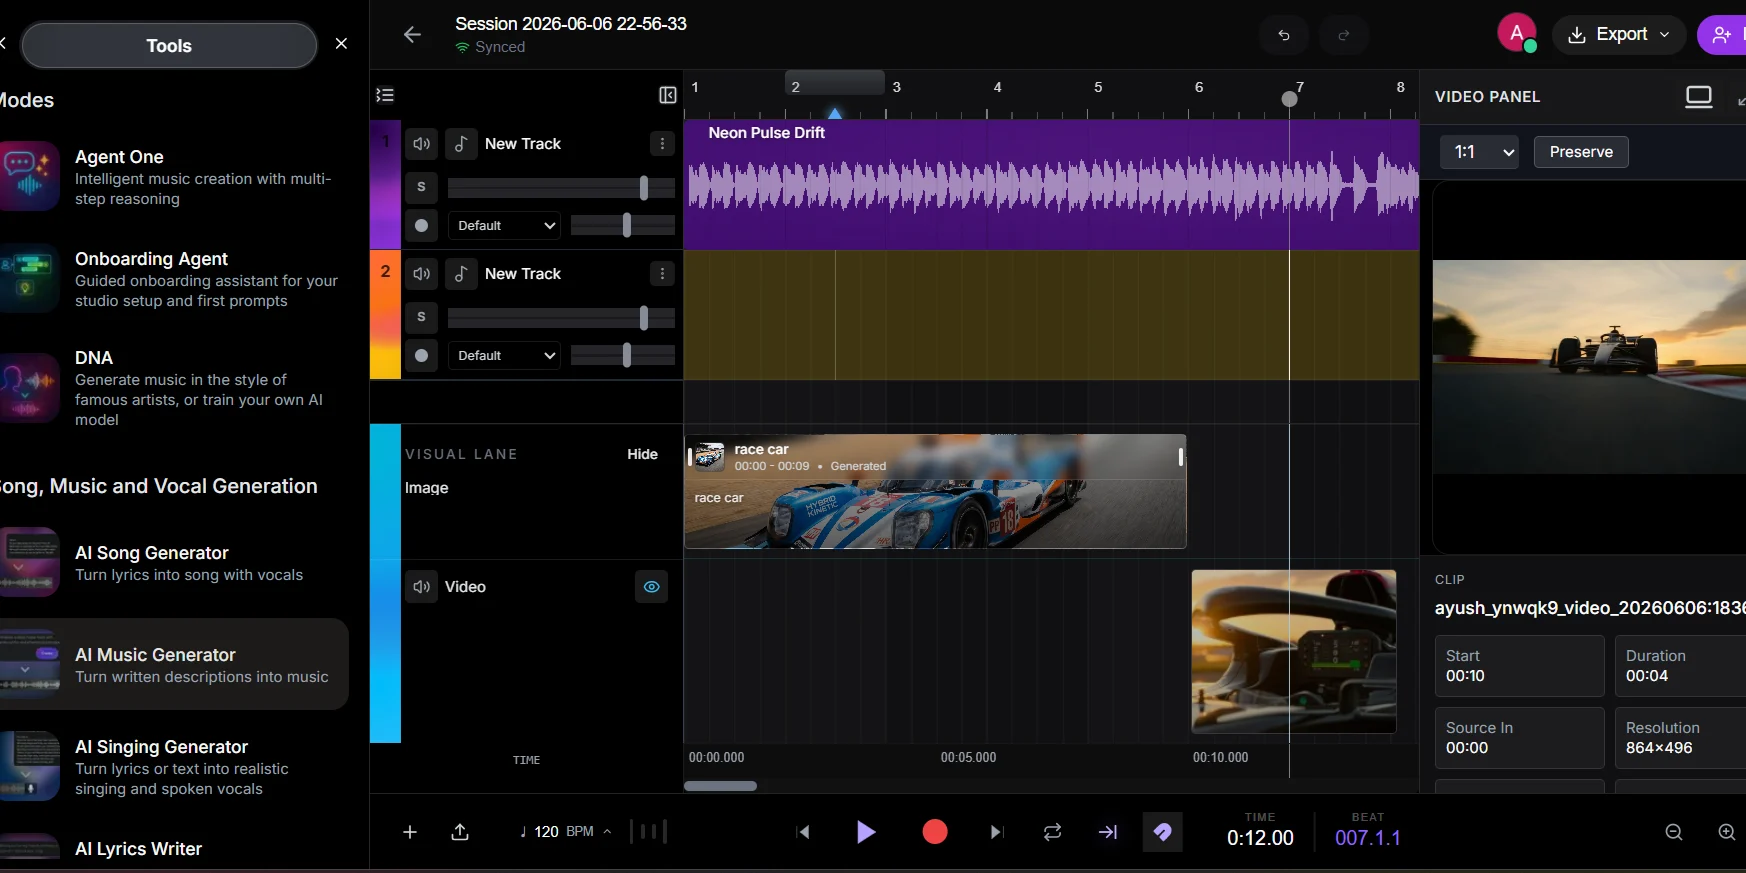The image size is (1746, 873).
Task: Toggle the purple snap tool button
Action: click(1162, 832)
